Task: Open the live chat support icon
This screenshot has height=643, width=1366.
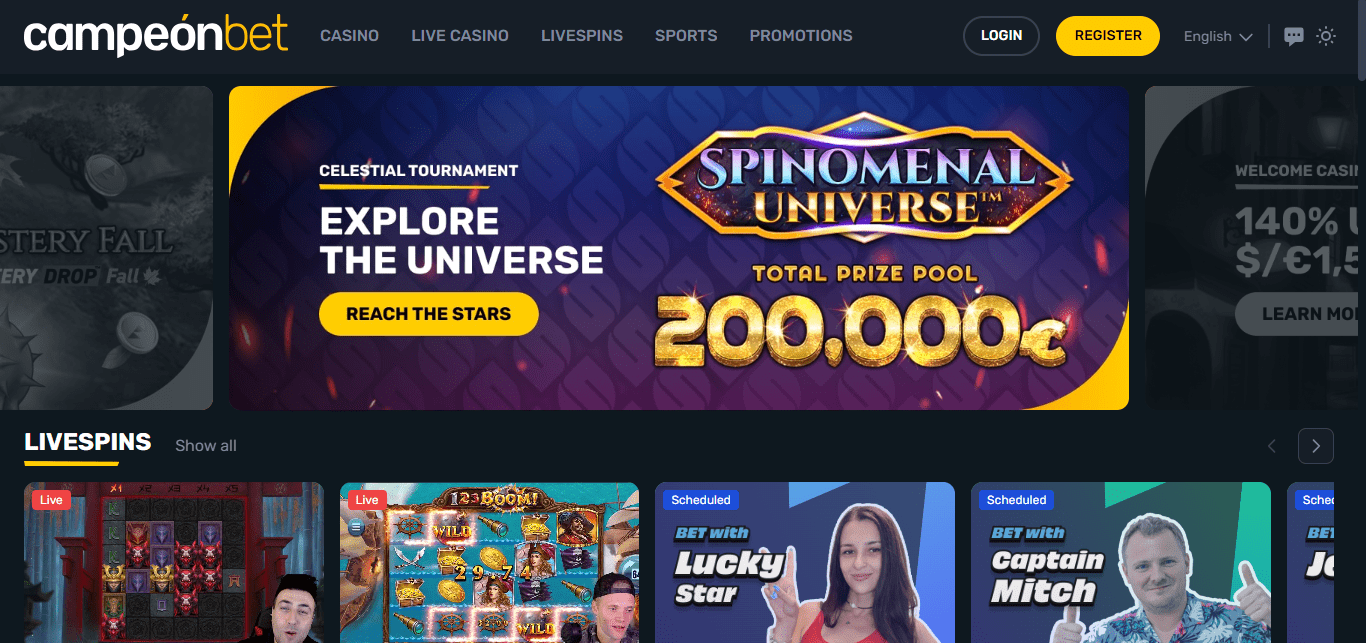Action: [1293, 36]
